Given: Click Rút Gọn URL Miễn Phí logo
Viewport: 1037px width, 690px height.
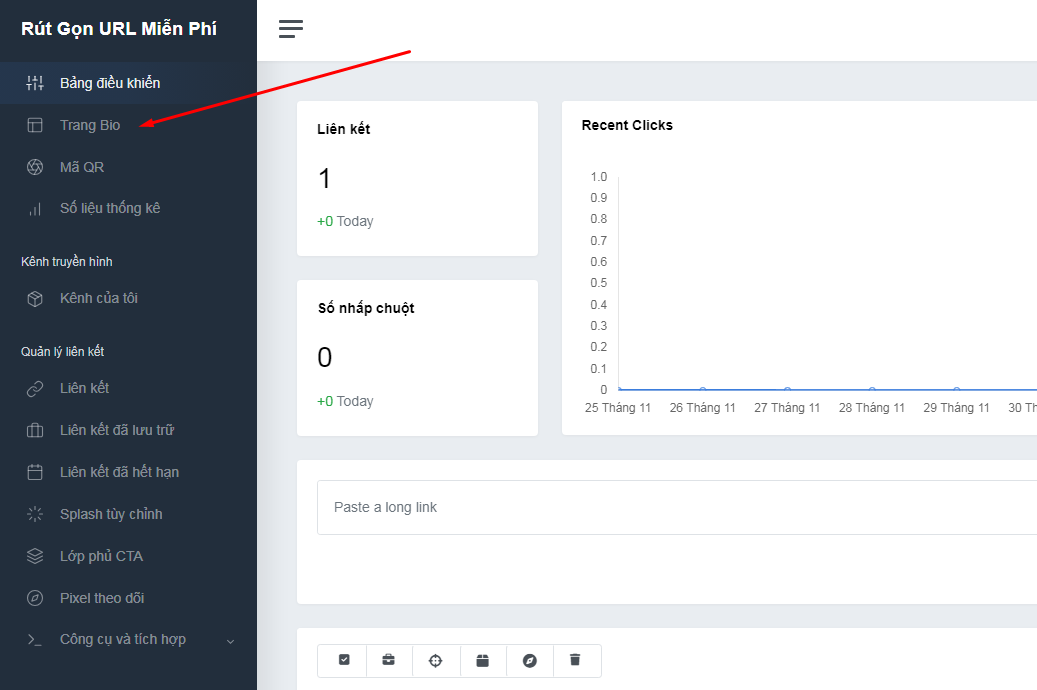Looking at the screenshot, I should coord(119,29).
